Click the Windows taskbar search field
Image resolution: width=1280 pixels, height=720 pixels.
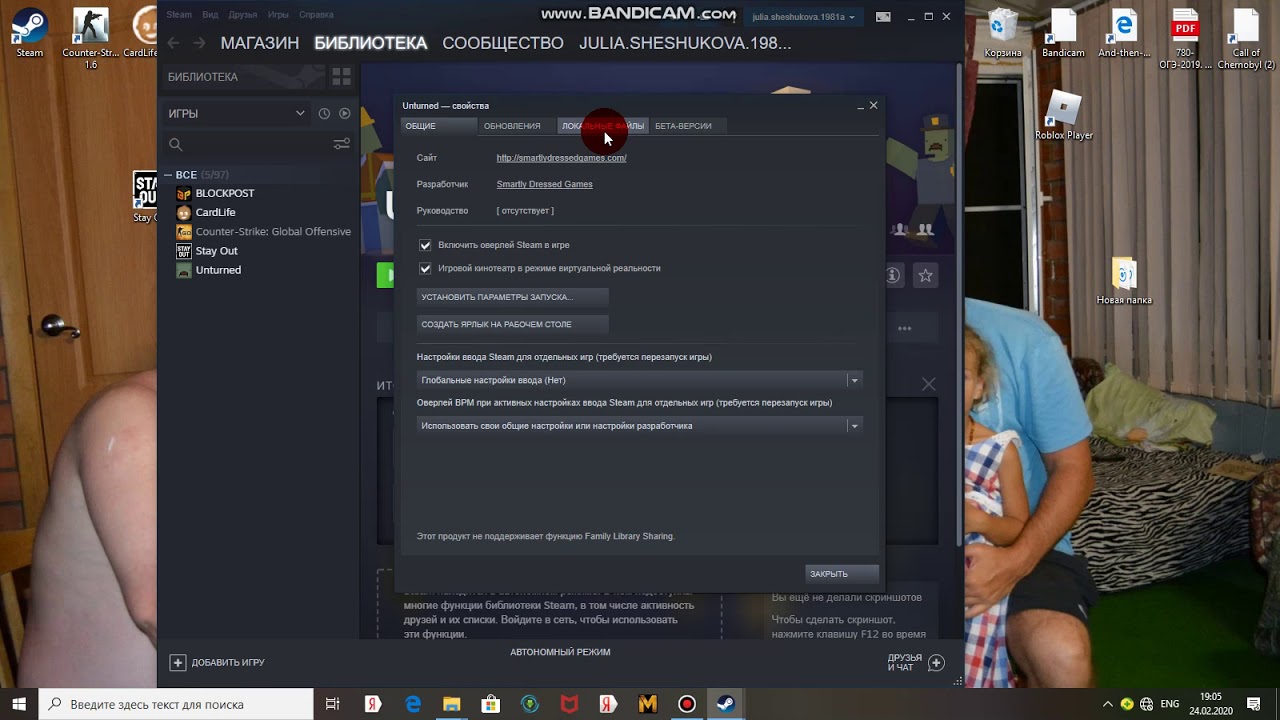coord(176,704)
